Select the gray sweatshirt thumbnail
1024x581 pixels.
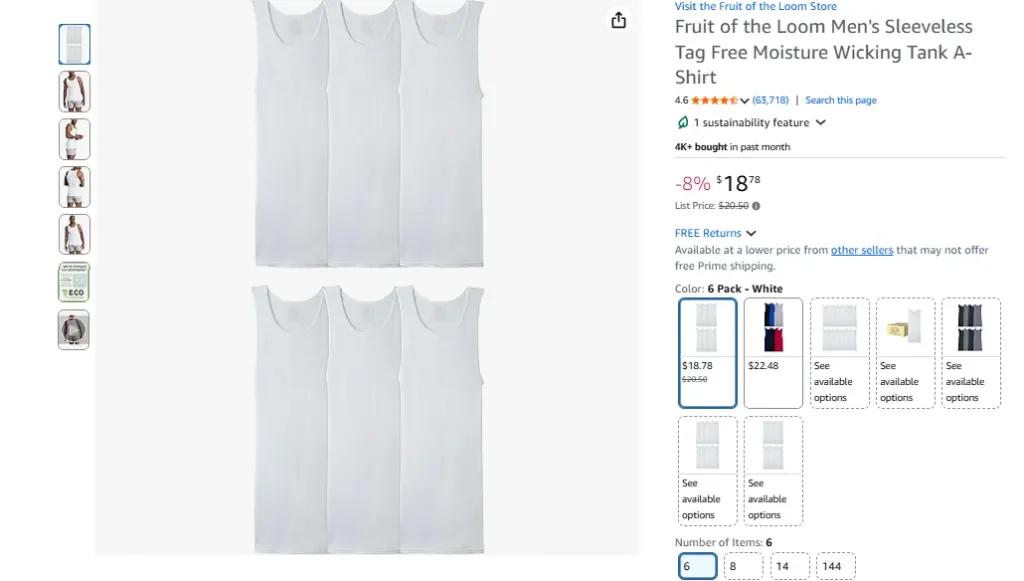(74, 329)
